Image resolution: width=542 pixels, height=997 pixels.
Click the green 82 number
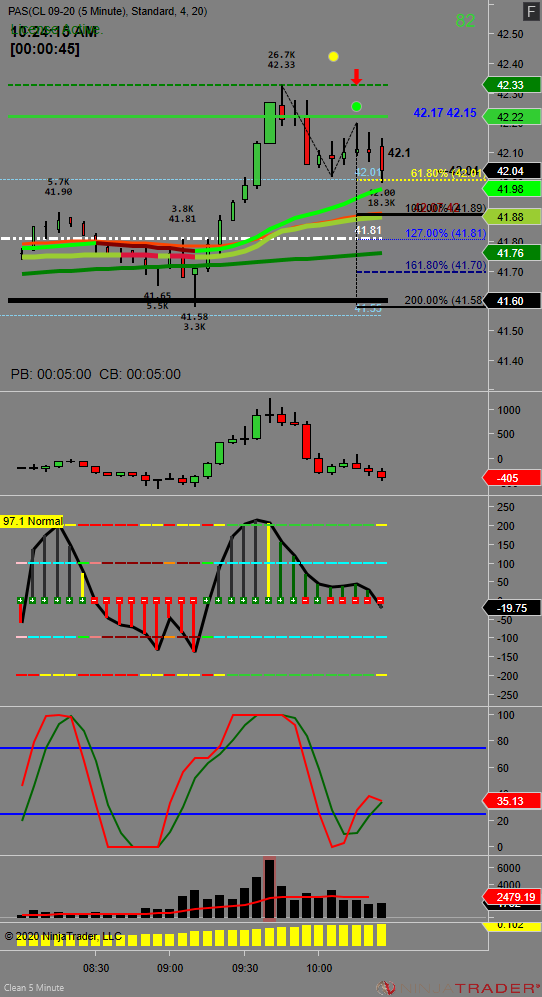466,21
